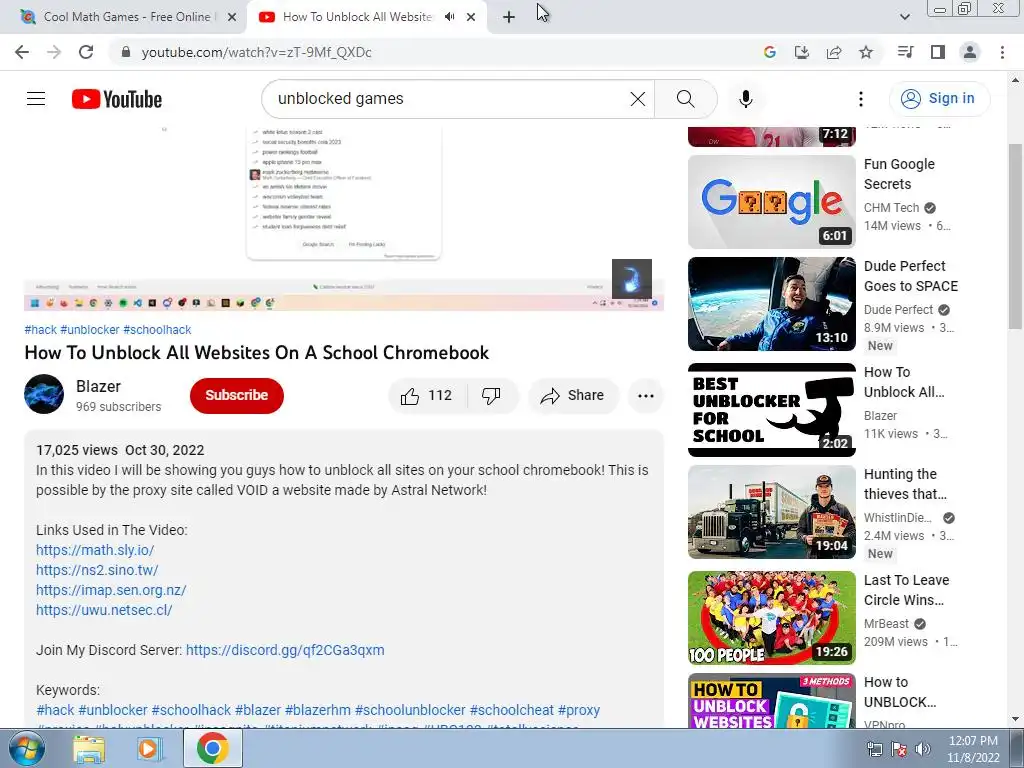The width and height of the screenshot is (1024, 768).
Task: Click the #hack hashtag above title
Action: point(40,330)
